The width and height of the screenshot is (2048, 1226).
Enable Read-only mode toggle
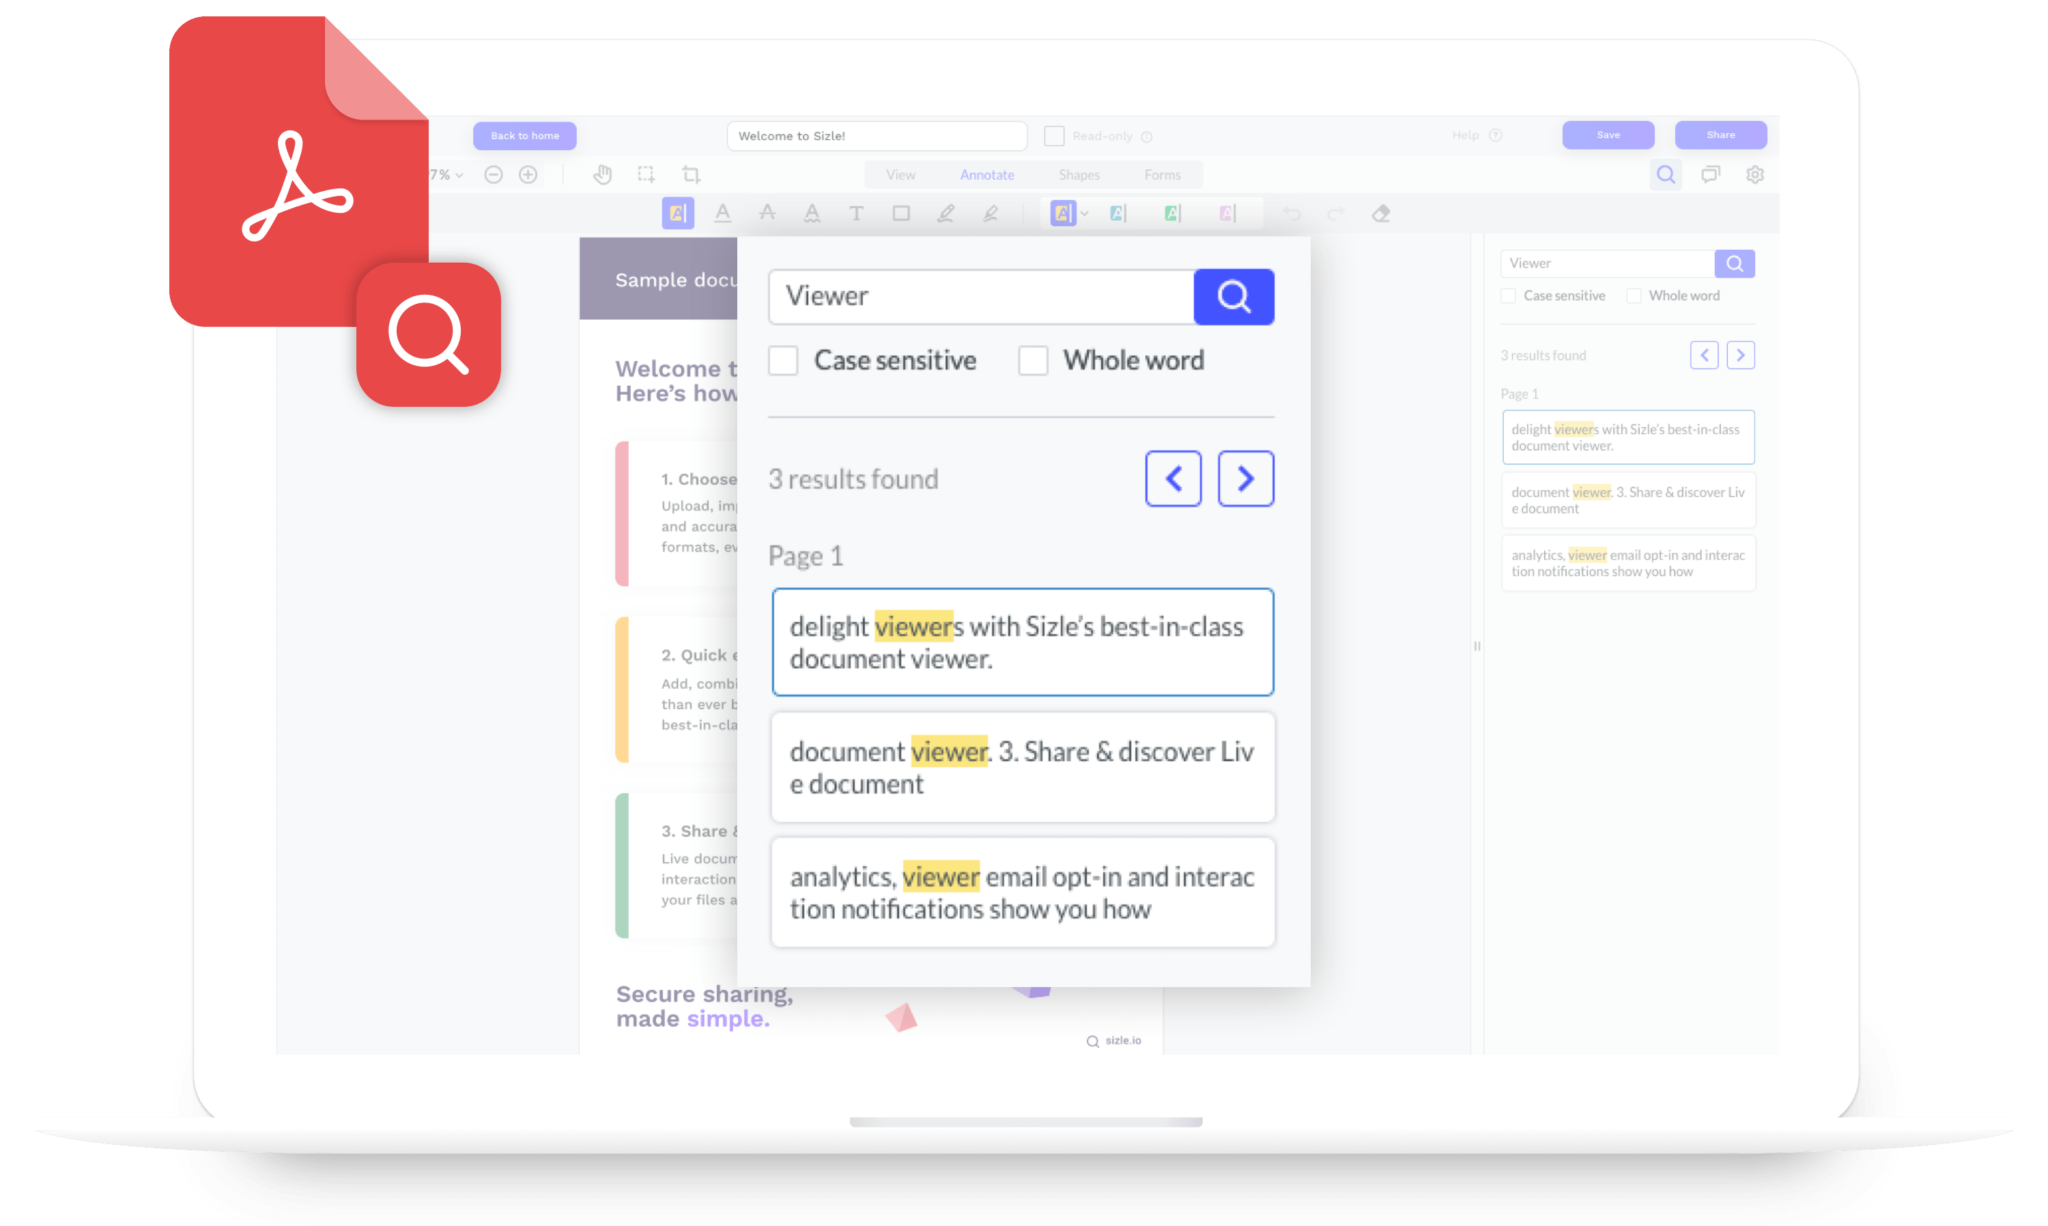tap(1055, 134)
